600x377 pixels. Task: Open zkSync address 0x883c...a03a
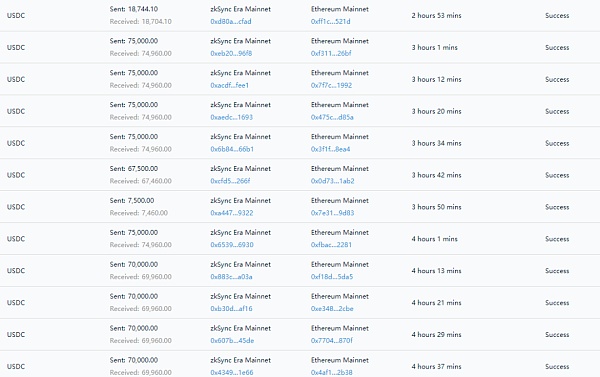click(231, 277)
